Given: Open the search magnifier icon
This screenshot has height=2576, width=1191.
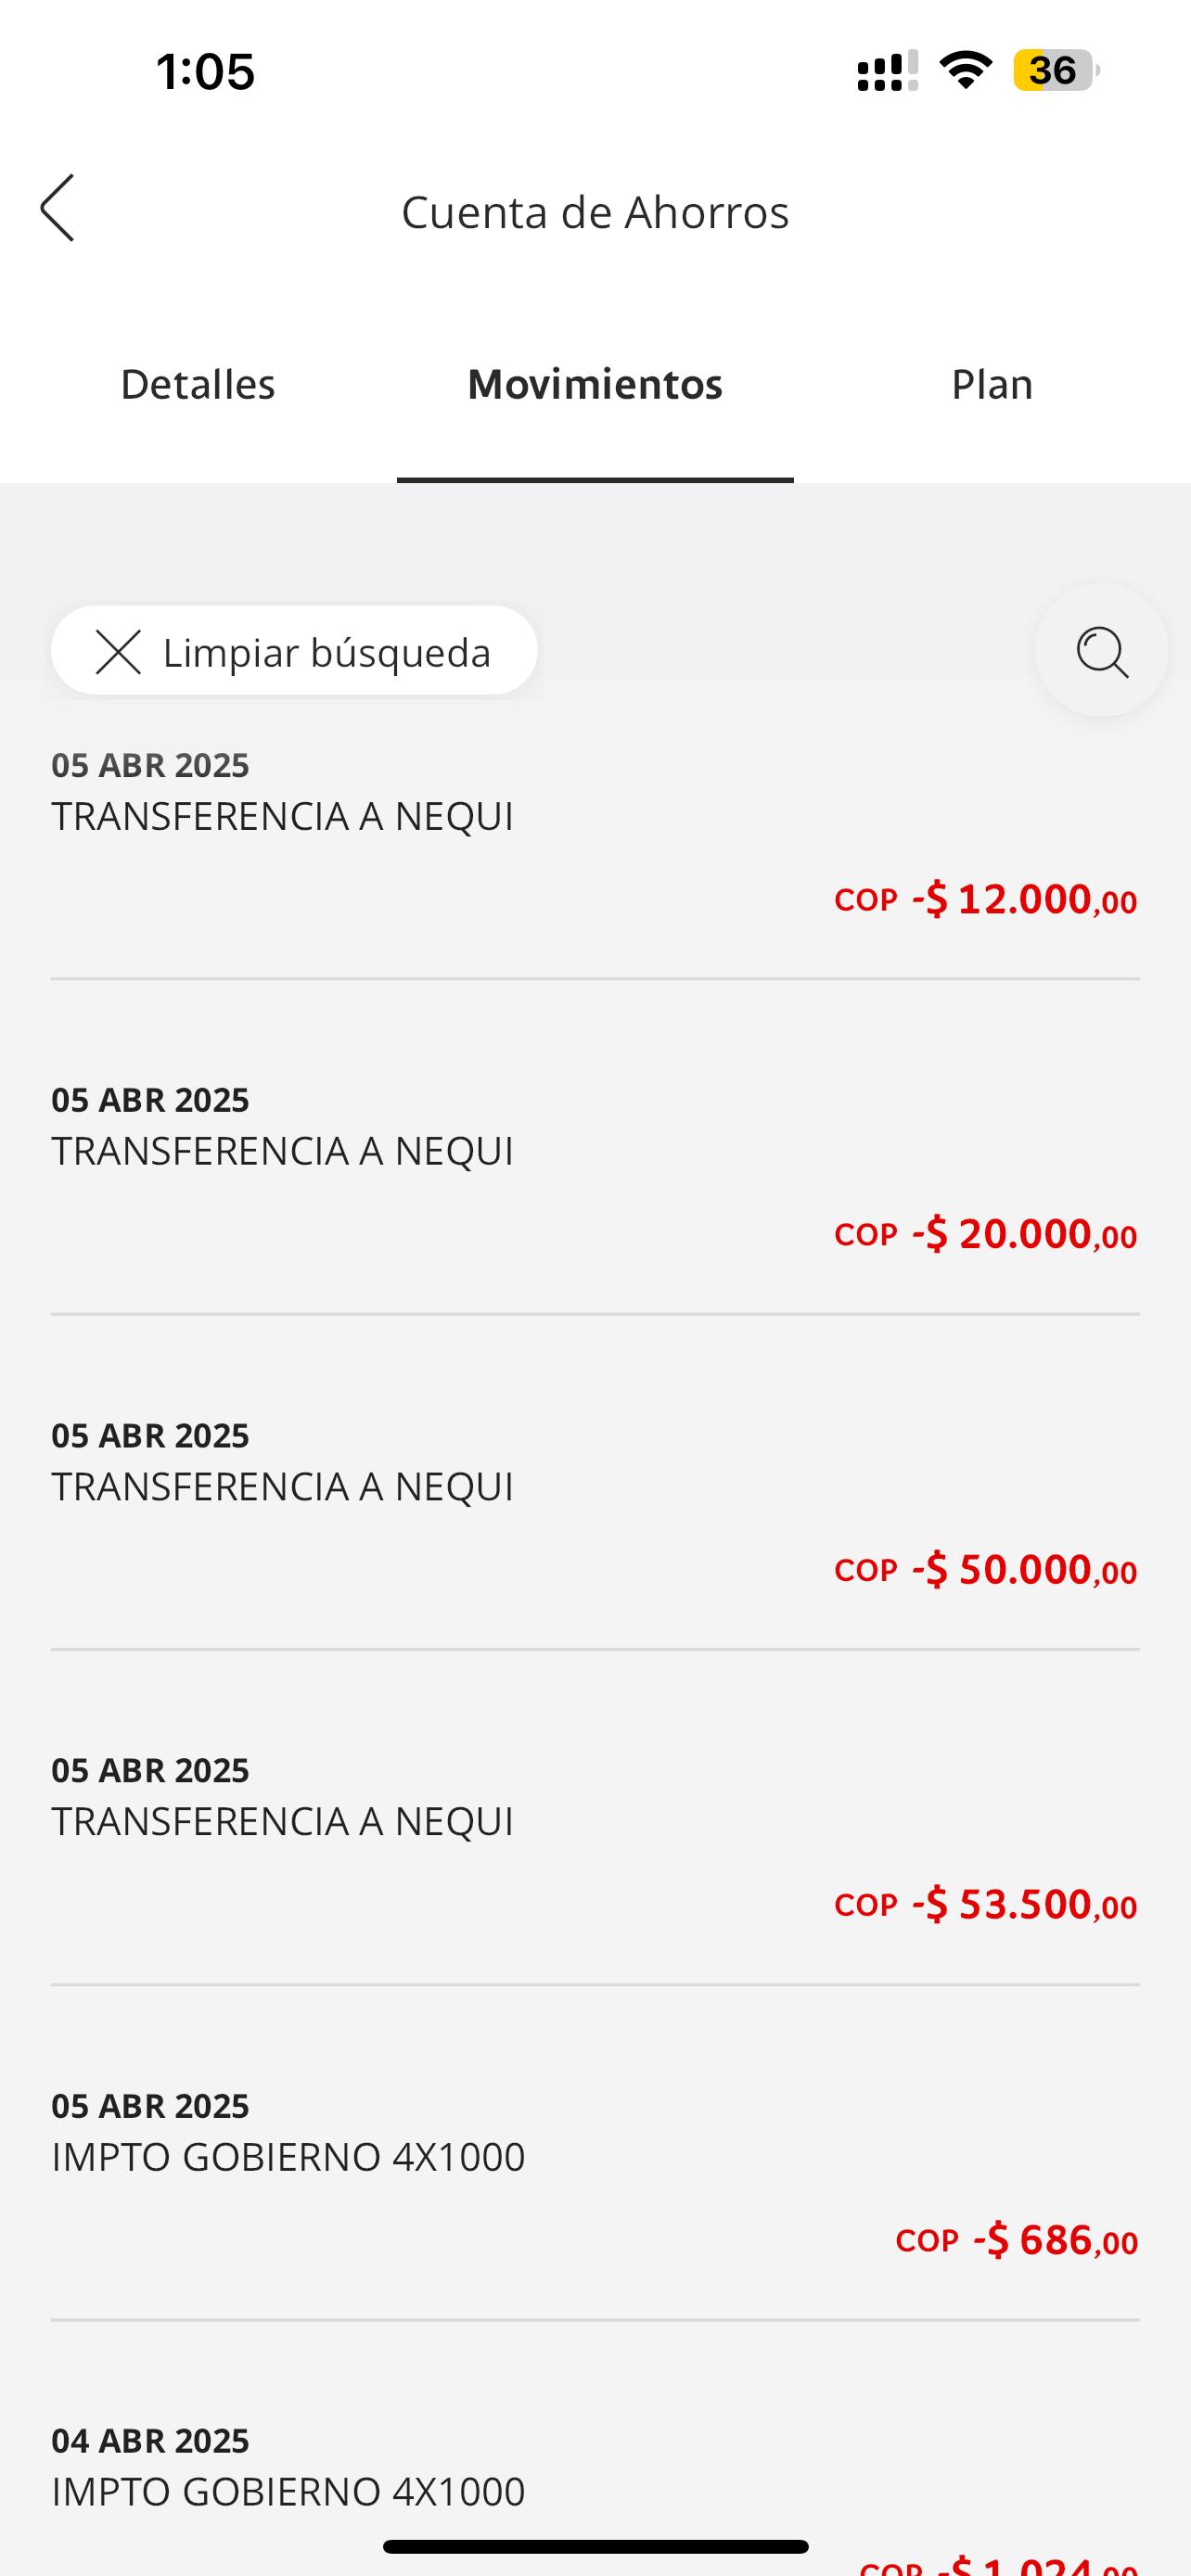Looking at the screenshot, I should pyautogui.click(x=1101, y=652).
